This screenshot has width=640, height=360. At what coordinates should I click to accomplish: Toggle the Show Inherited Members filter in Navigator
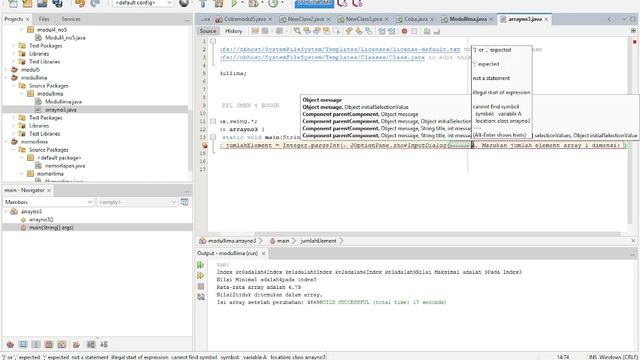tap(10, 344)
